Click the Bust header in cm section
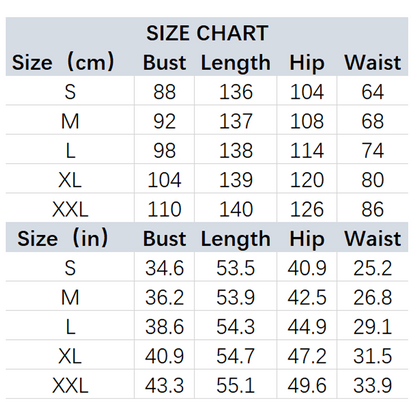416x416 pixels. coord(164,62)
